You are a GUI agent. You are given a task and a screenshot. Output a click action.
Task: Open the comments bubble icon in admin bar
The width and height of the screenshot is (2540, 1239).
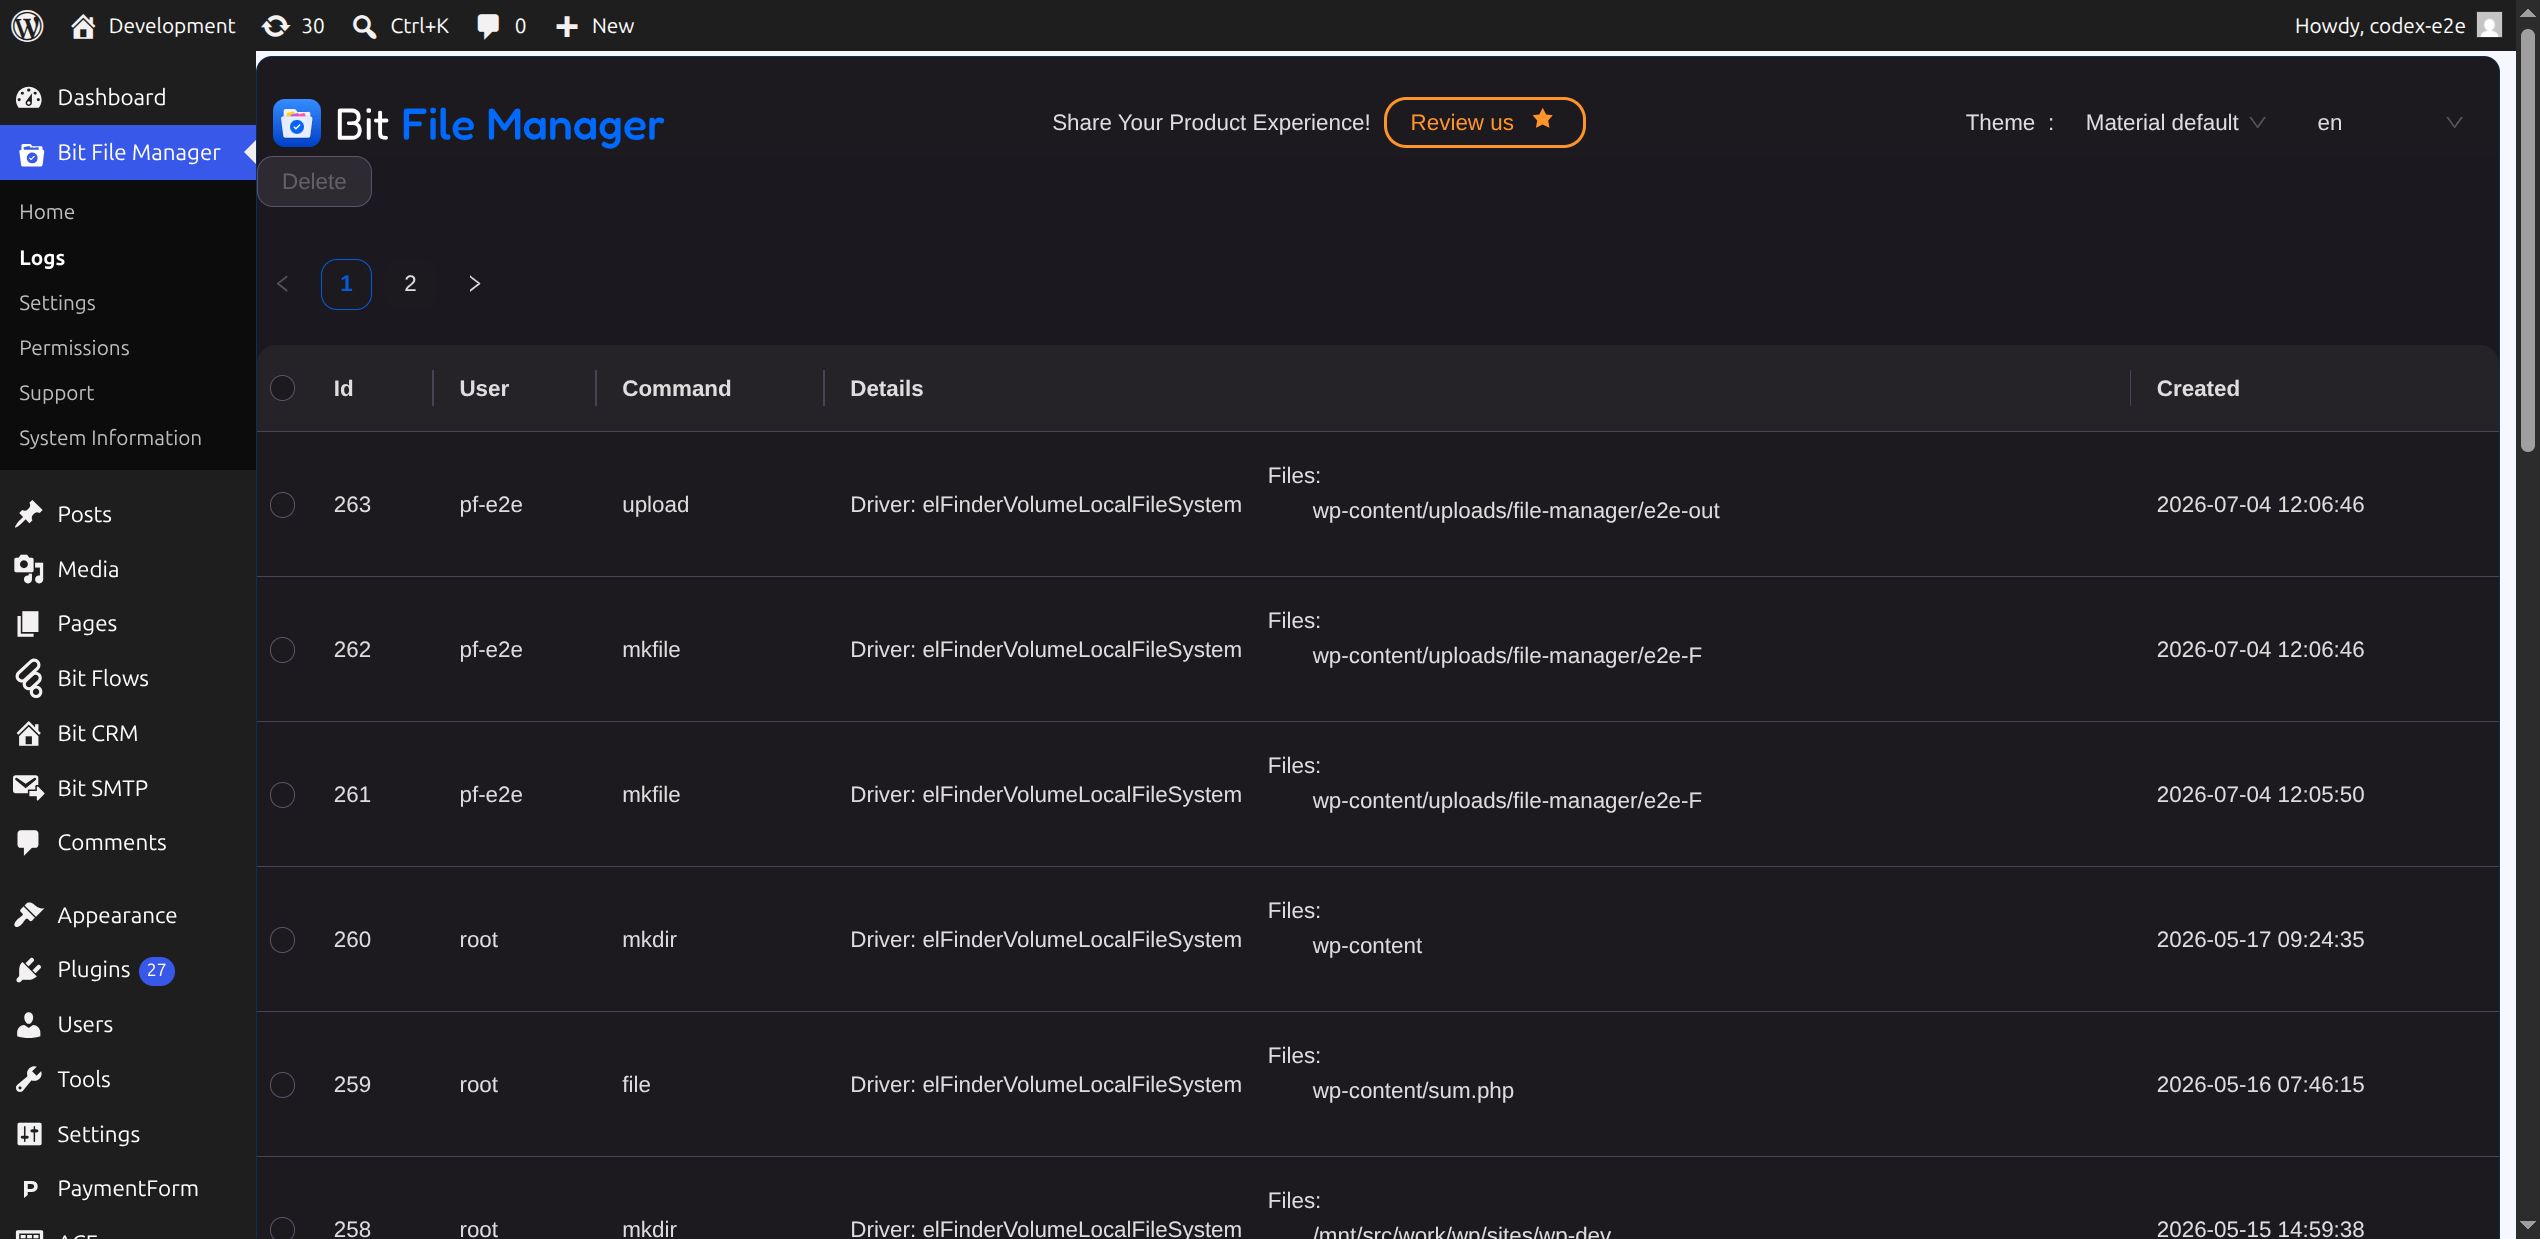coord(488,26)
